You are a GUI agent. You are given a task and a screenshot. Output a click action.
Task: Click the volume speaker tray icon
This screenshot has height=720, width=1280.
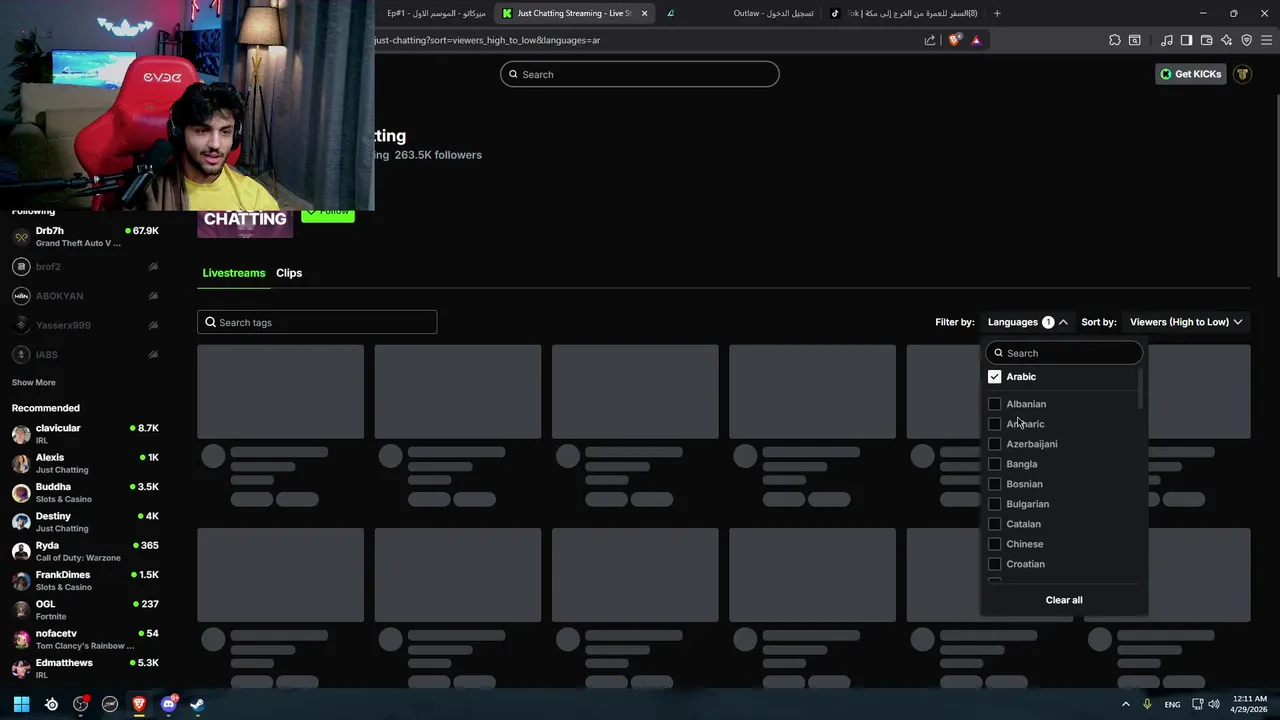click(1214, 704)
